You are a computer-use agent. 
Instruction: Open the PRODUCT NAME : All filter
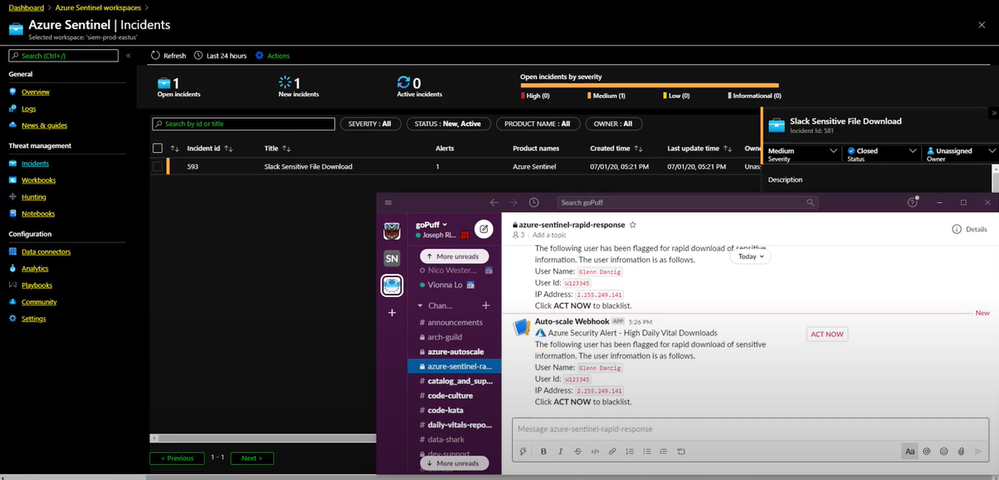[x=537, y=124]
